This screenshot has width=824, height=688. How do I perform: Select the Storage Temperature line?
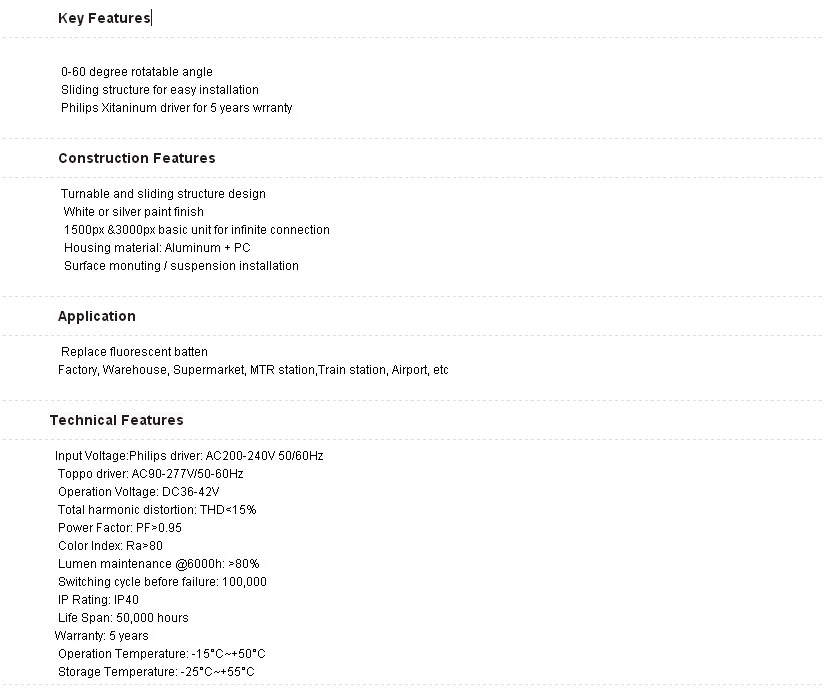tap(156, 672)
